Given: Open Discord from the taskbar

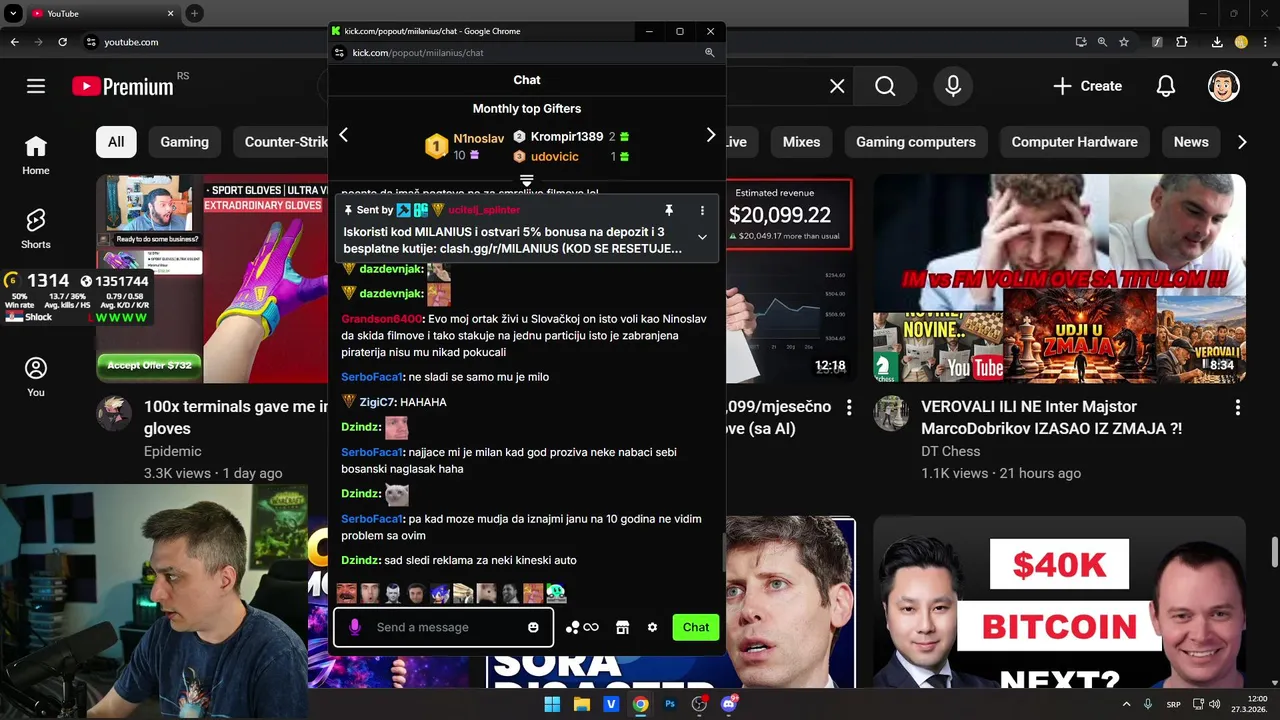Looking at the screenshot, I should click(x=729, y=704).
